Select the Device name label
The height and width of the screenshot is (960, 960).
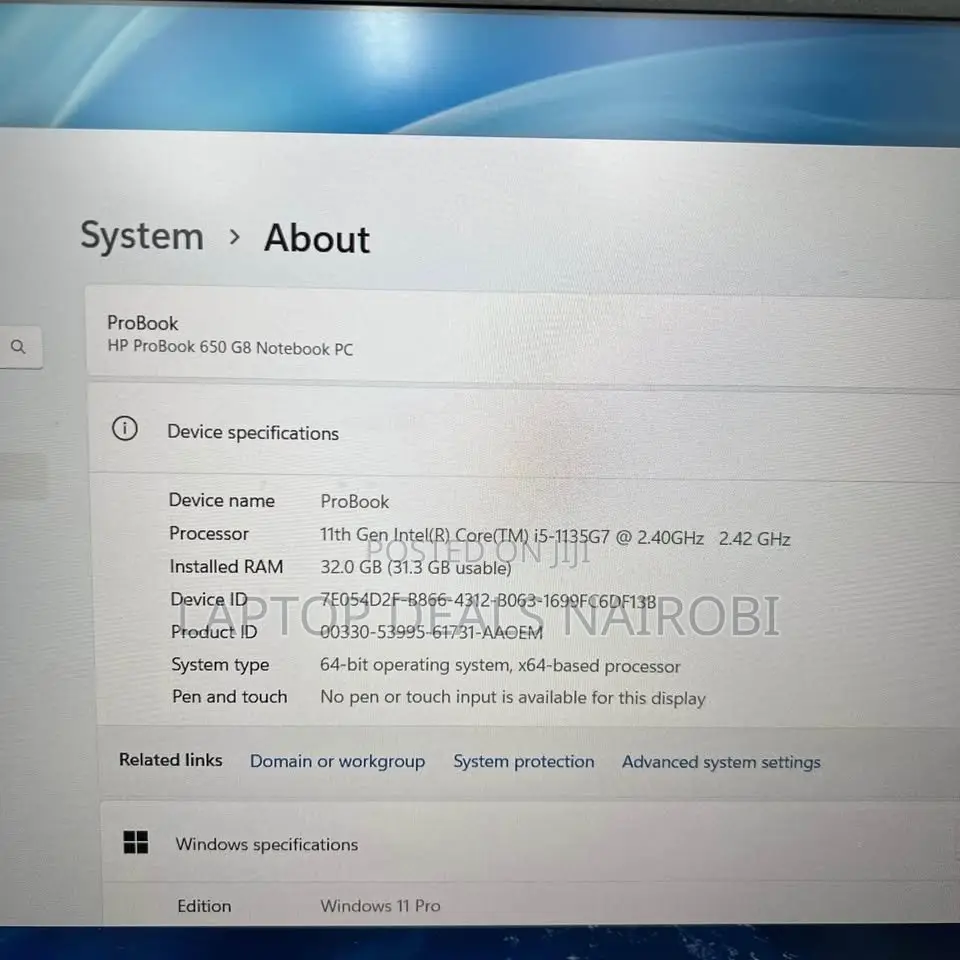tap(222, 501)
